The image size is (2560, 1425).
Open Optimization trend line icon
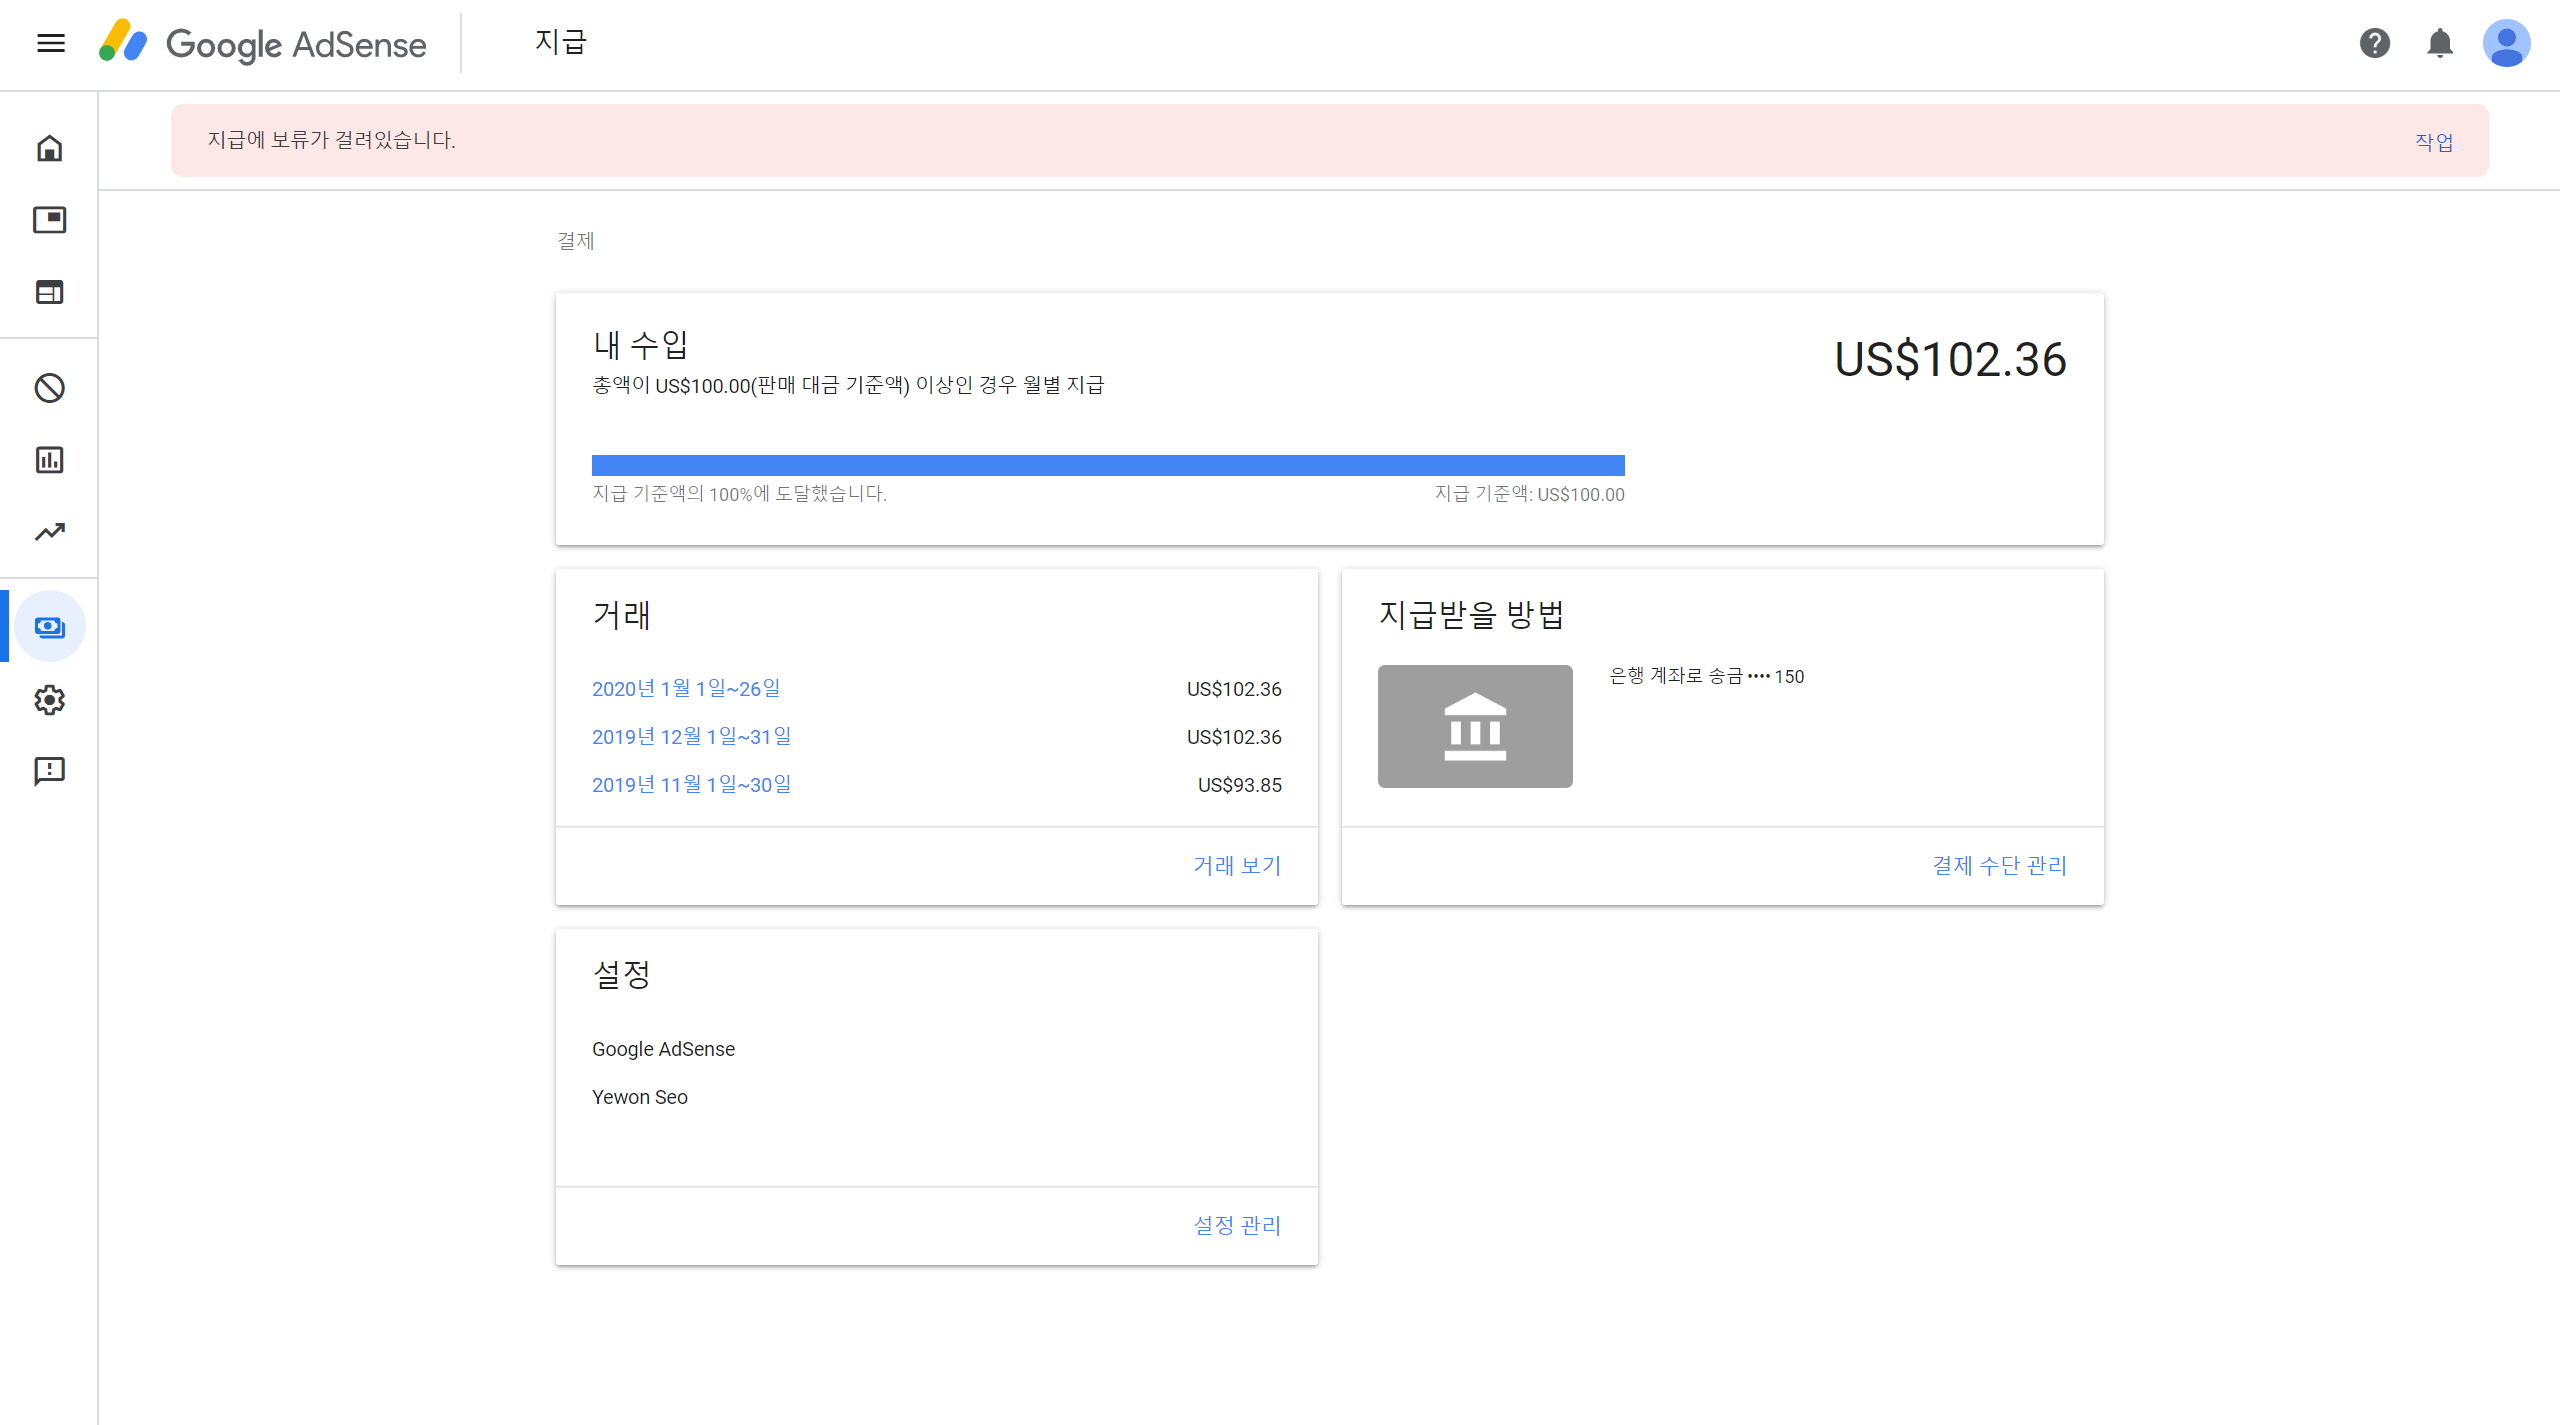point(49,532)
